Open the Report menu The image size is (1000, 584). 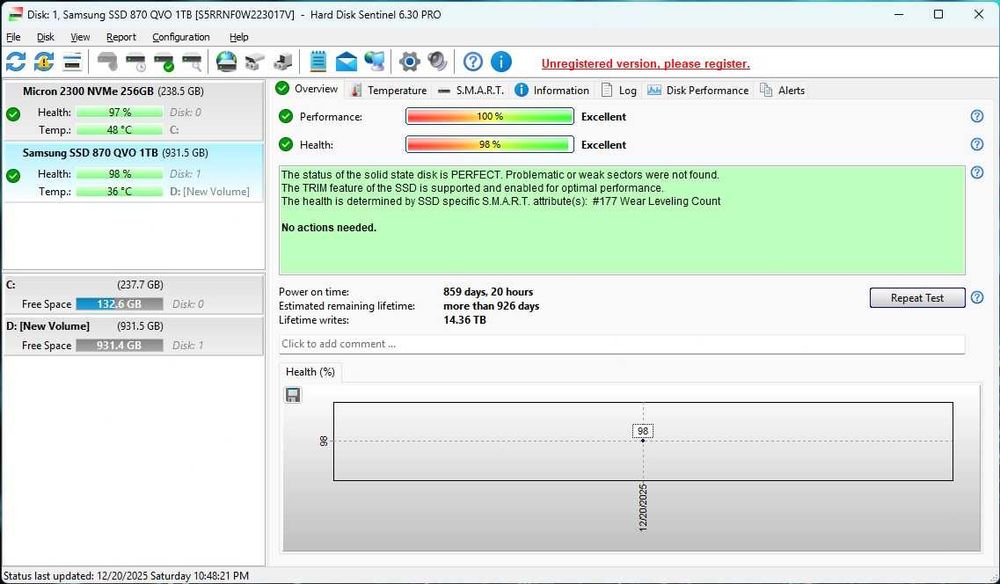121,37
